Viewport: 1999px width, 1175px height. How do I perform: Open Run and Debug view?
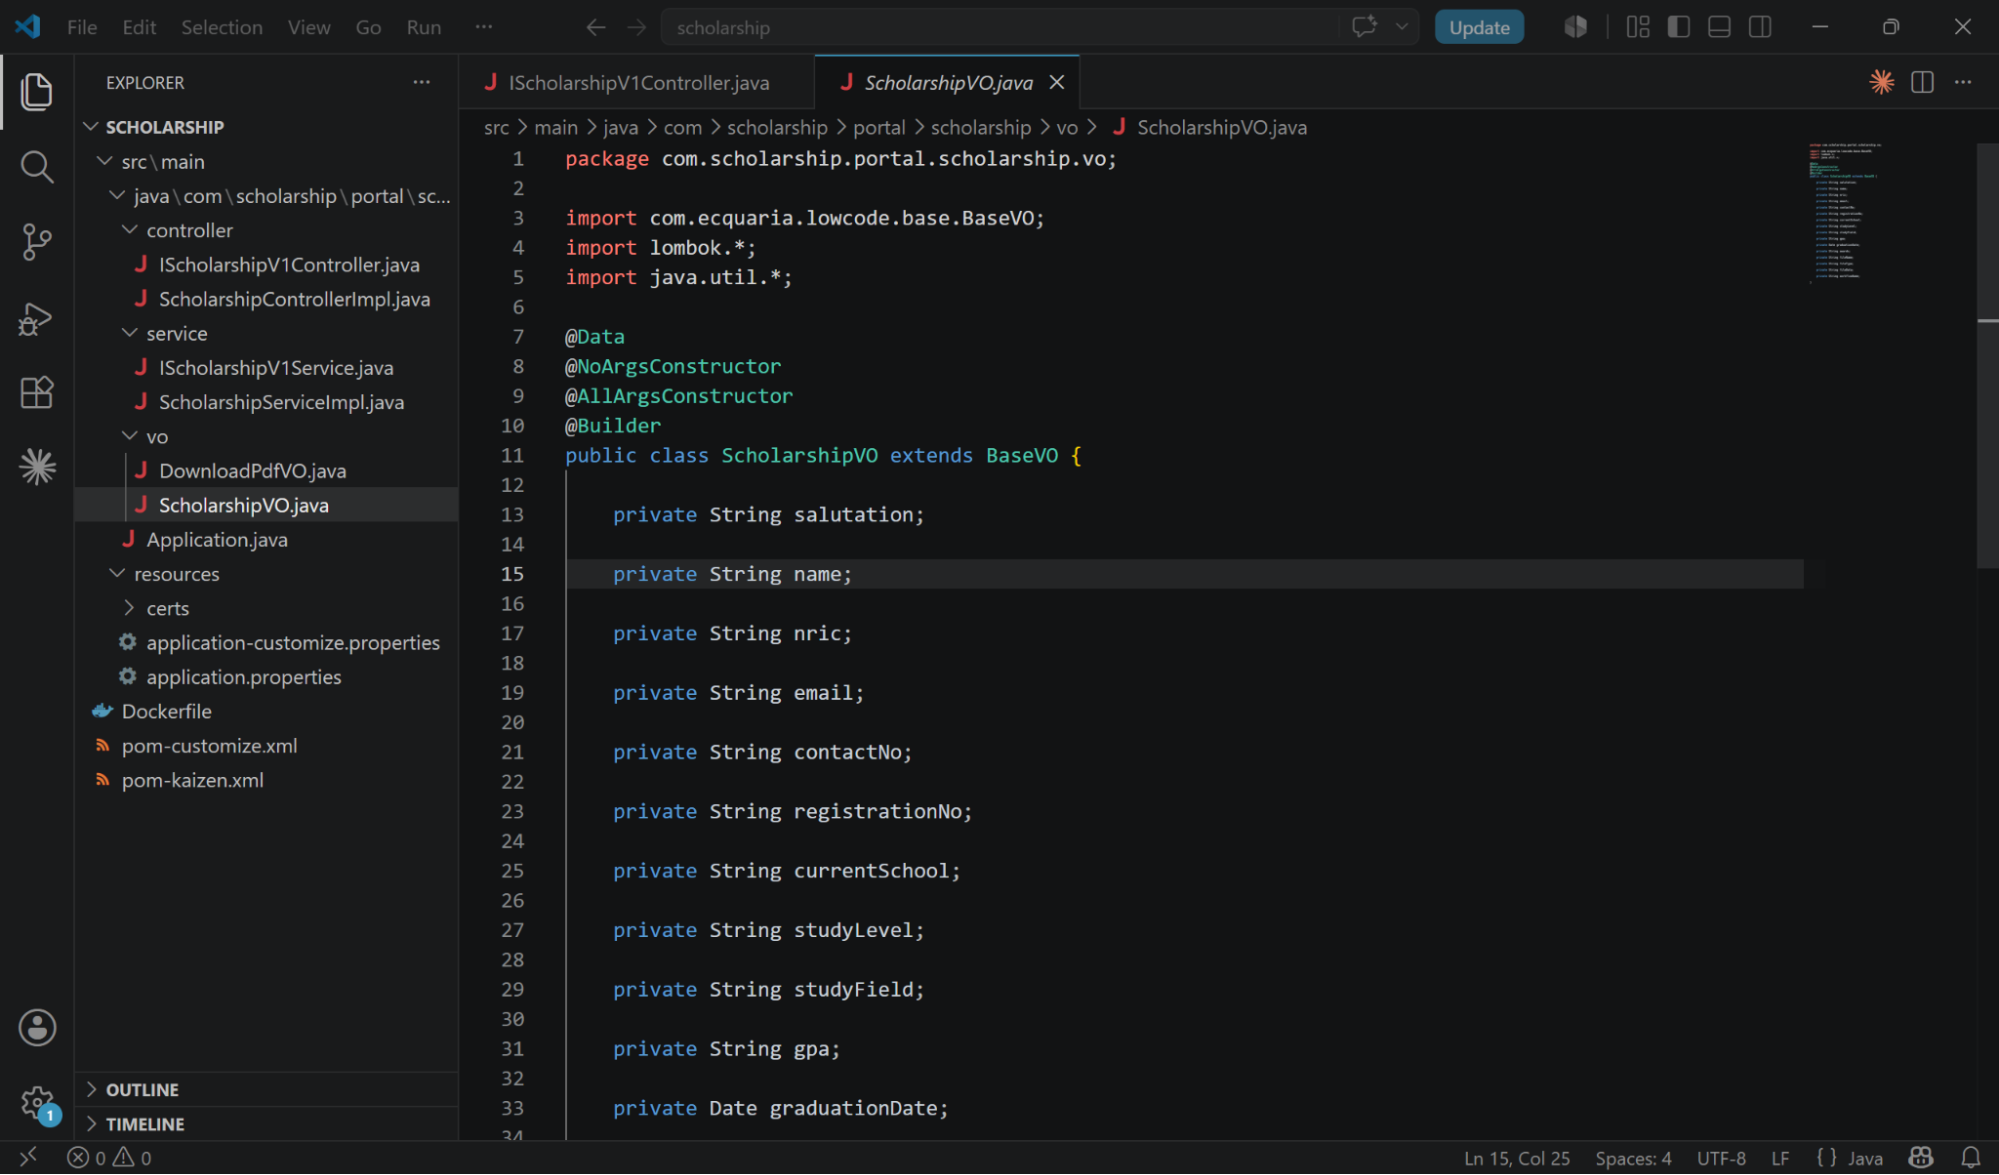pos(37,318)
